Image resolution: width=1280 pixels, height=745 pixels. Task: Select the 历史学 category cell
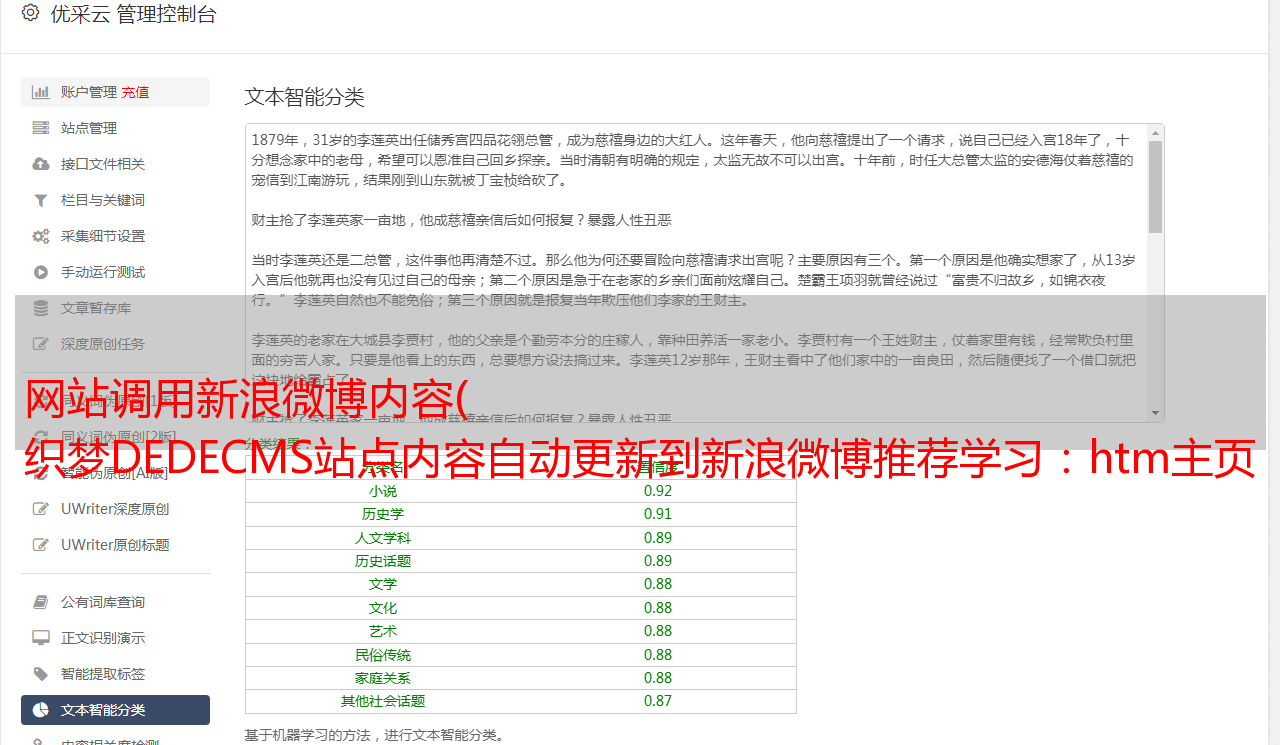click(x=383, y=514)
